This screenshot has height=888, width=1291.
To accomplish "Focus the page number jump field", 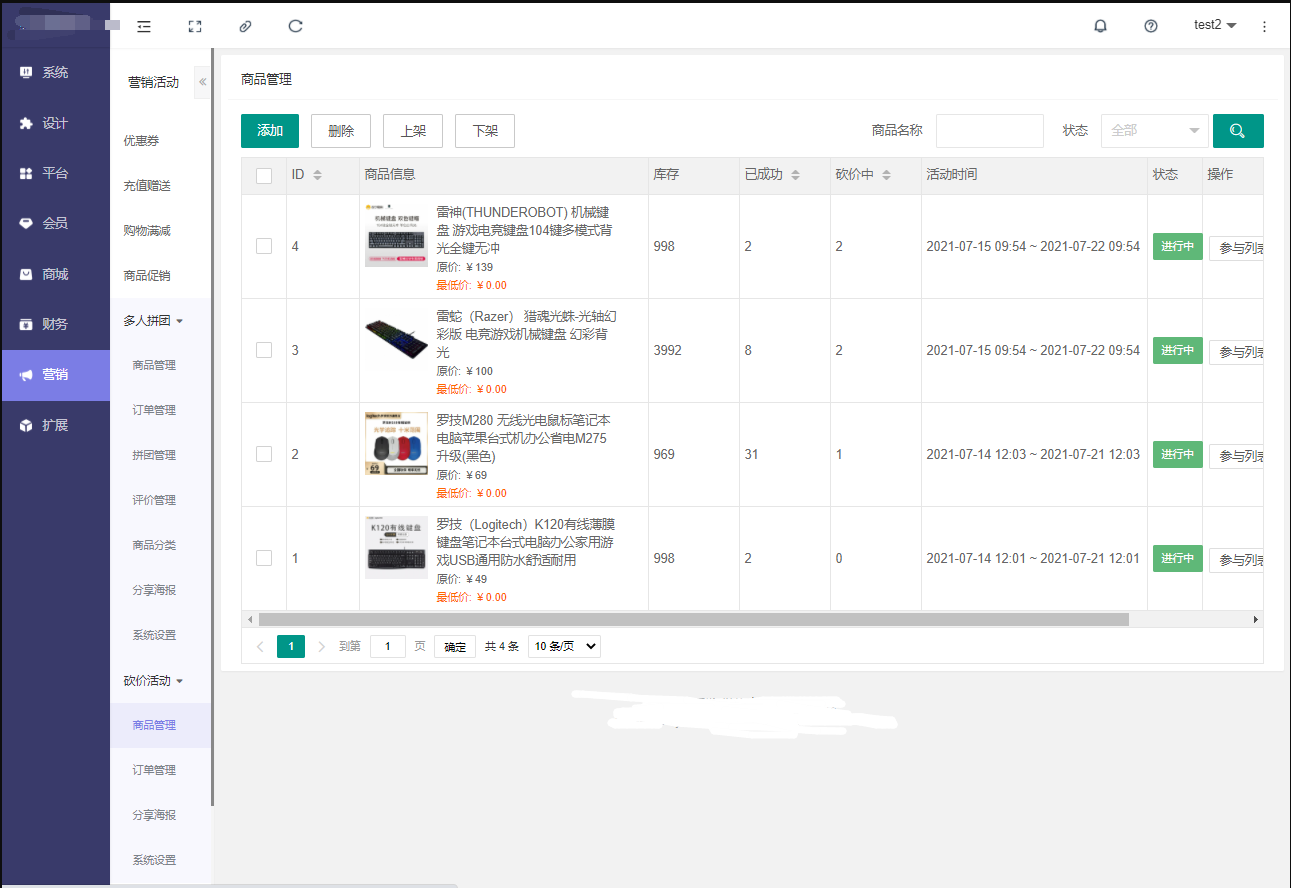I will point(388,647).
